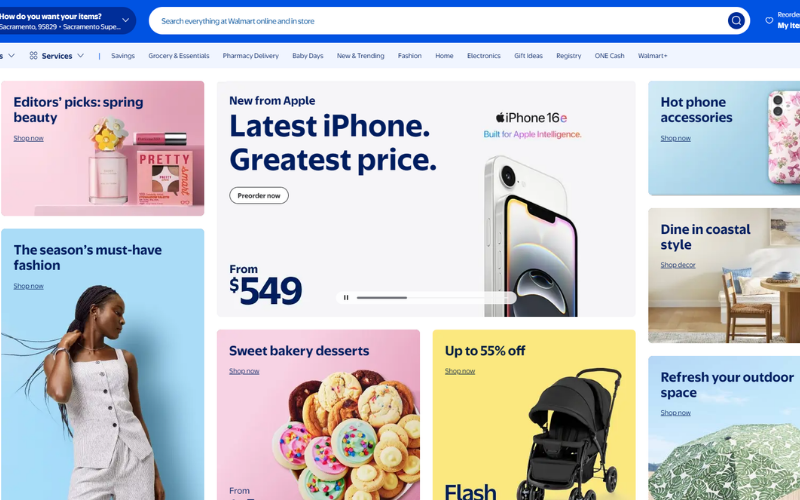Pause the banner carousel

click(346, 297)
